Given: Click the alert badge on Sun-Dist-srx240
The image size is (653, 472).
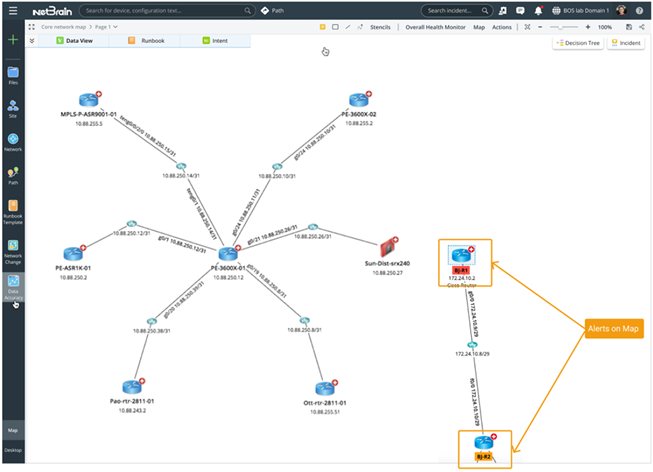Looking at the screenshot, I should tap(396, 240).
